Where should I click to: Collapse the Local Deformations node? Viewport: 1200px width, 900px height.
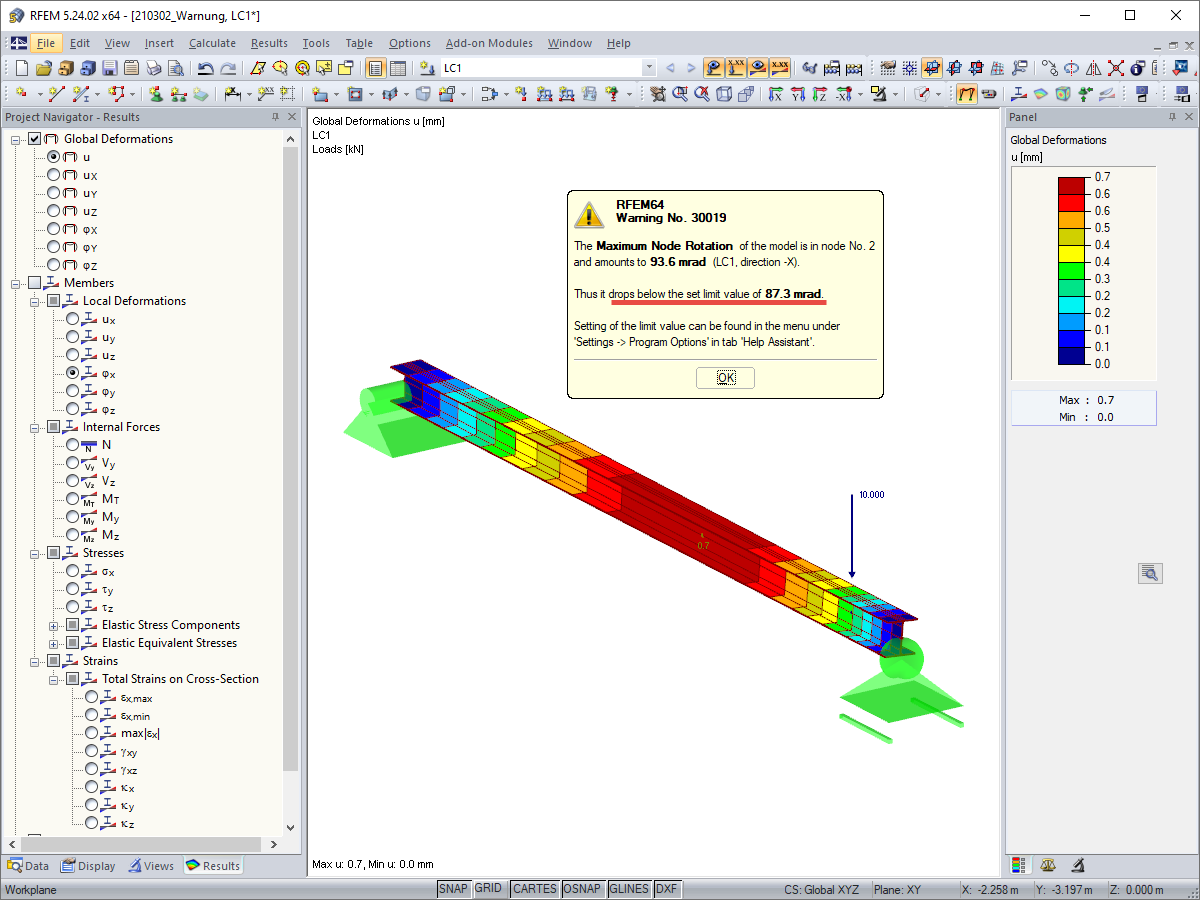[35, 301]
